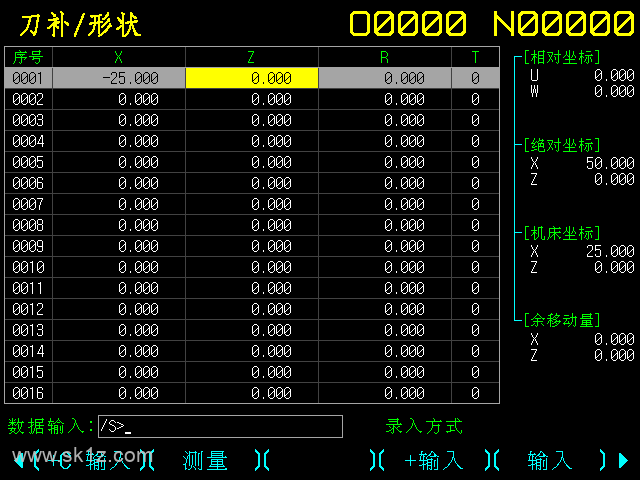Viewport: 640px width, 480px height.
Task: Select the 输入 softkey at far right
Action: 550,461
